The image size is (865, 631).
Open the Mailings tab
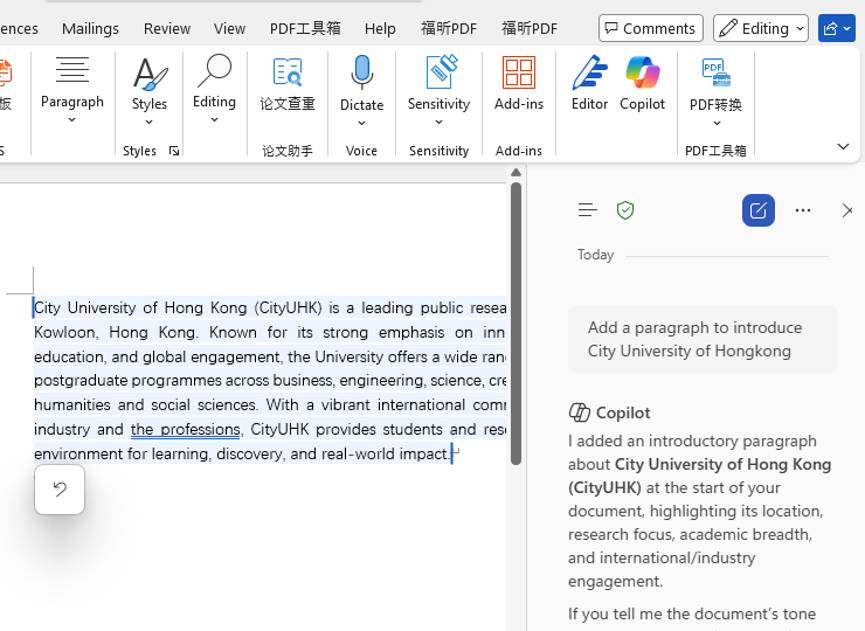[90, 29]
